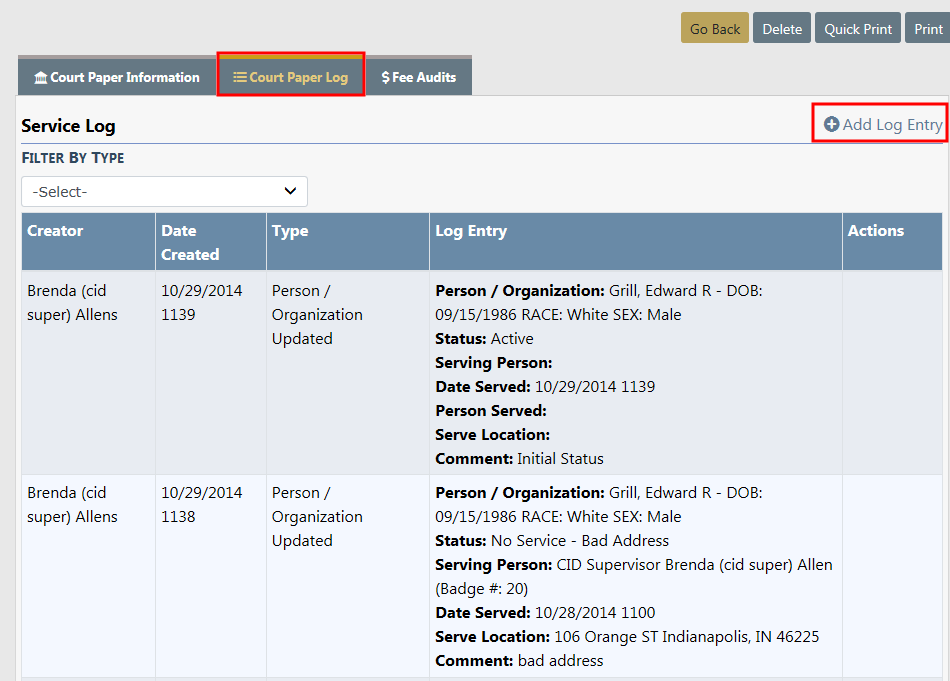The width and height of the screenshot is (950, 681).
Task: Click the plus circle icon for Add Log Entry
Action: click(x=831, y=125)
